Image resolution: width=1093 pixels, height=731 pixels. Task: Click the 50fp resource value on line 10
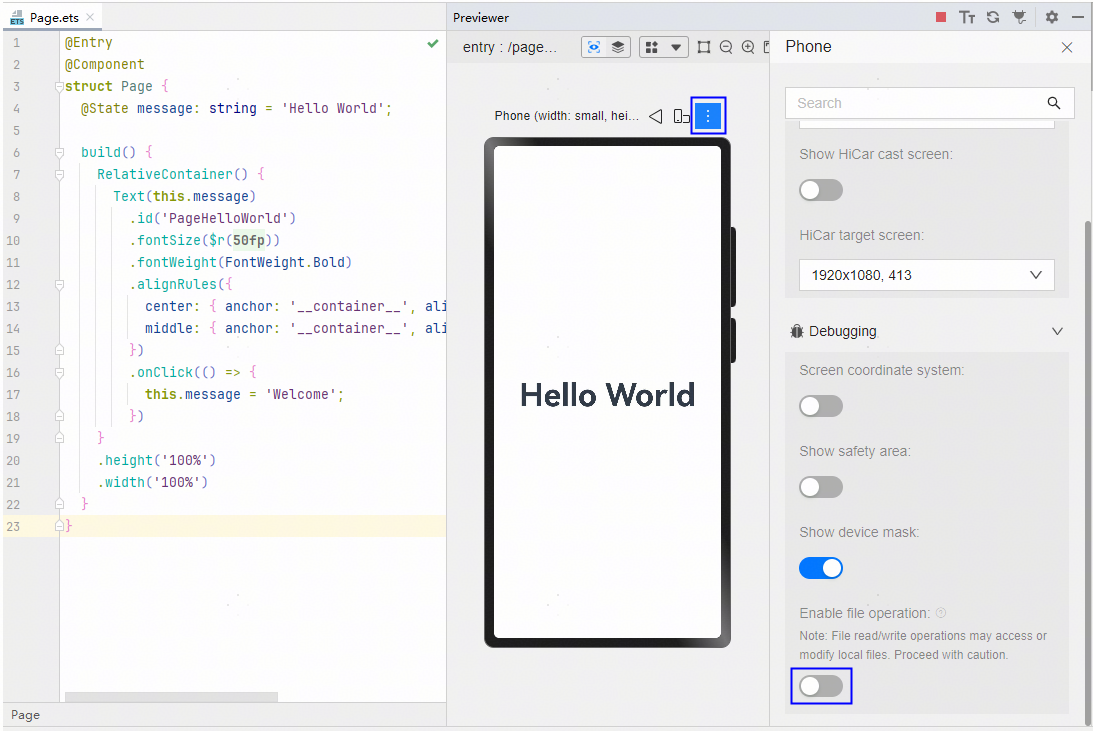249,240
